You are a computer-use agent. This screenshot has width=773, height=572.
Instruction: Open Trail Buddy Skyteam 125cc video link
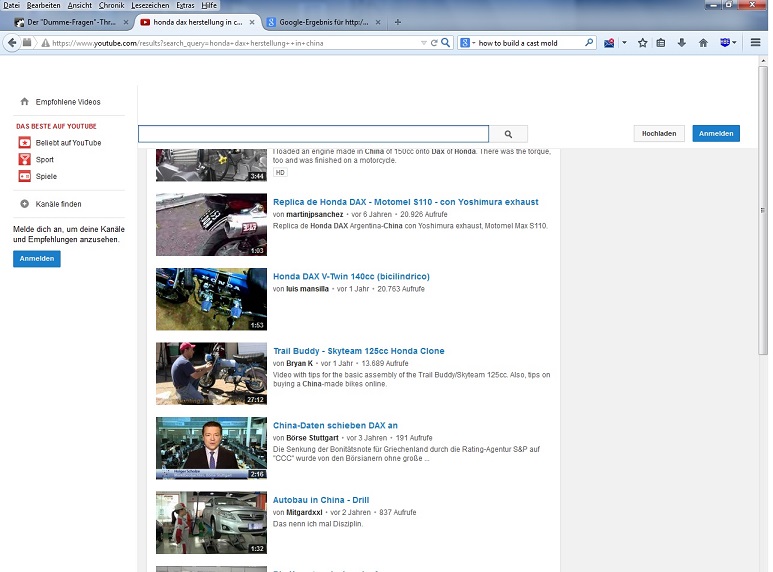point(358,351)
